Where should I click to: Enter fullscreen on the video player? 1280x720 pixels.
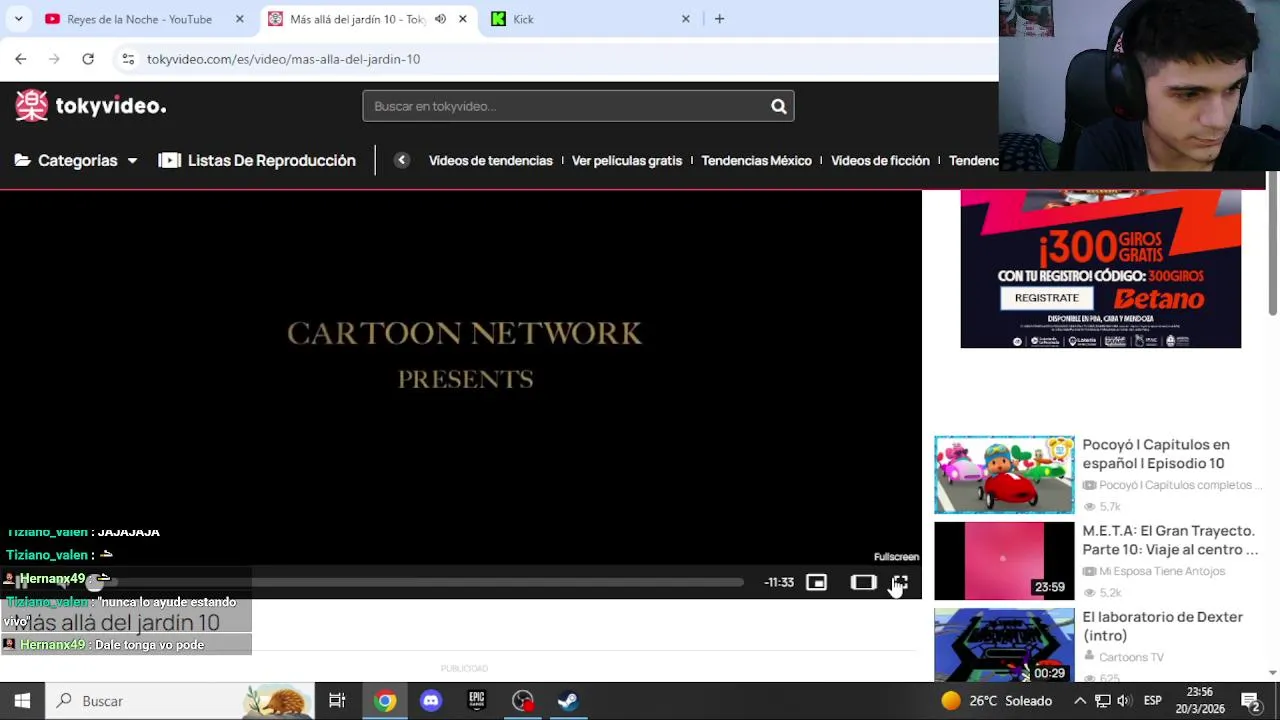click(x=899, y=582)
